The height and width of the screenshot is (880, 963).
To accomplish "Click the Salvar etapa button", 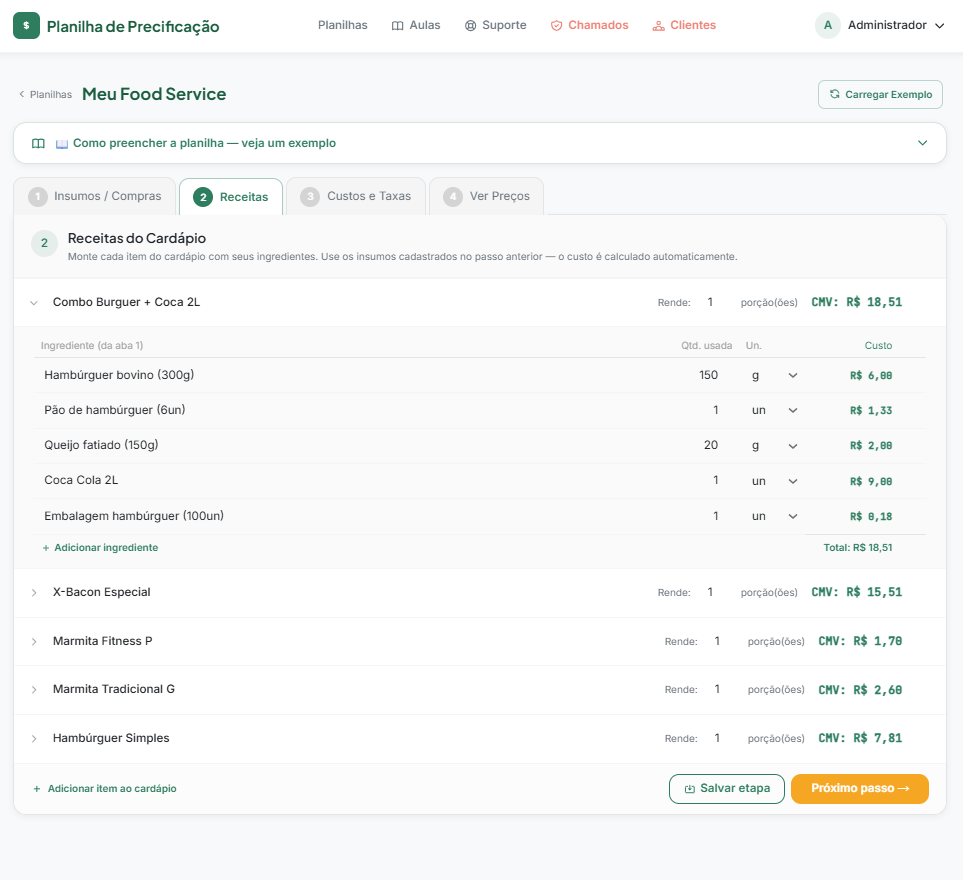I will click(x=727, y=788).
